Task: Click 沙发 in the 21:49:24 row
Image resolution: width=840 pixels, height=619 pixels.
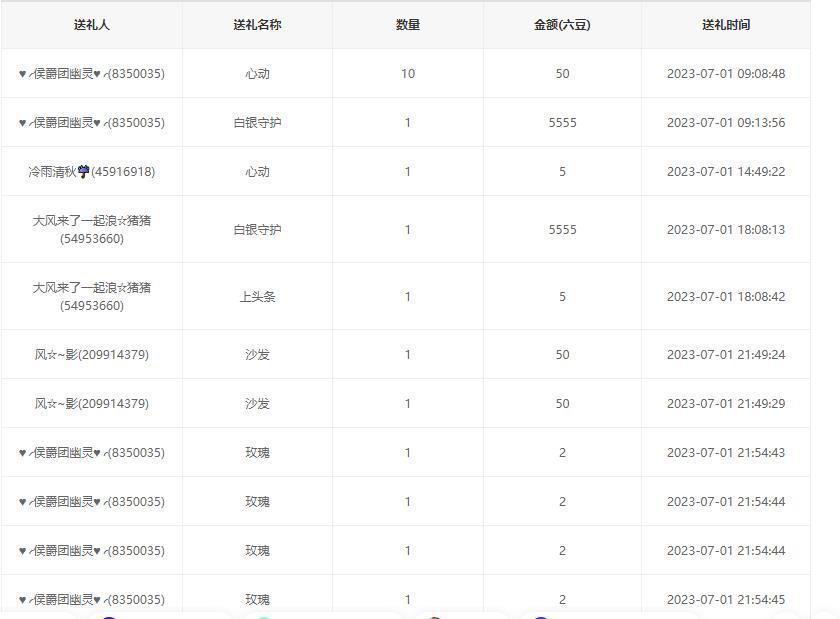Action: tap(257, 354)
